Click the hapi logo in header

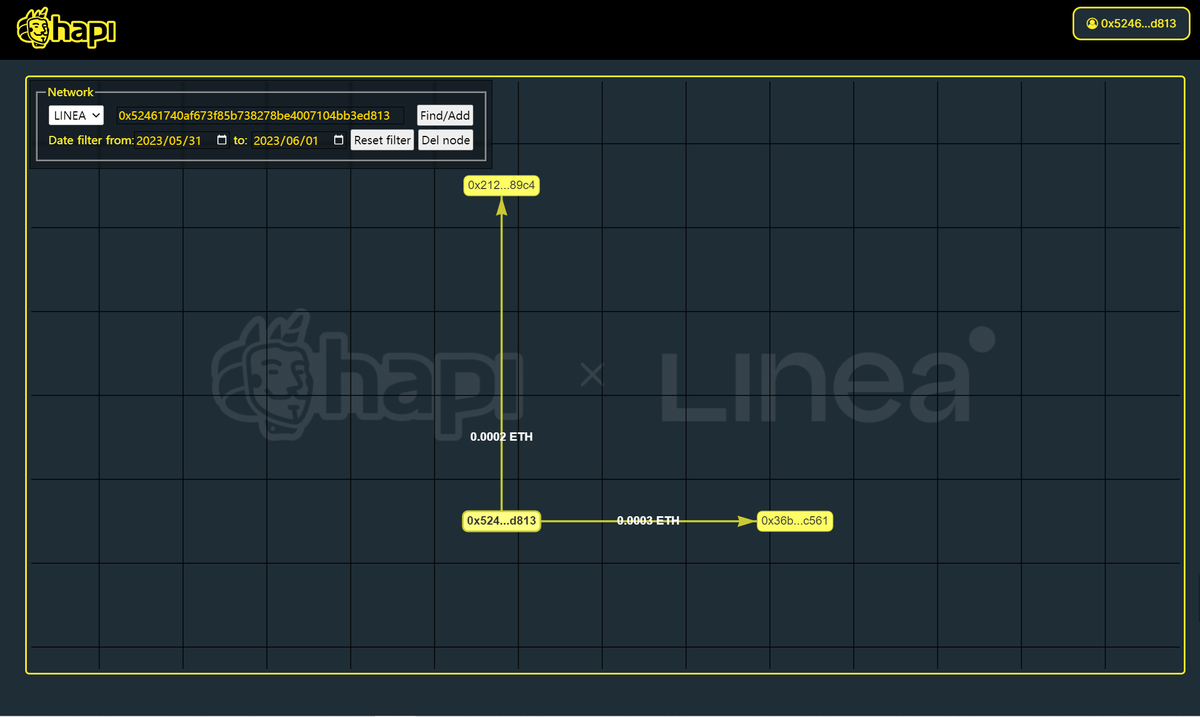[x=67, y=29]
